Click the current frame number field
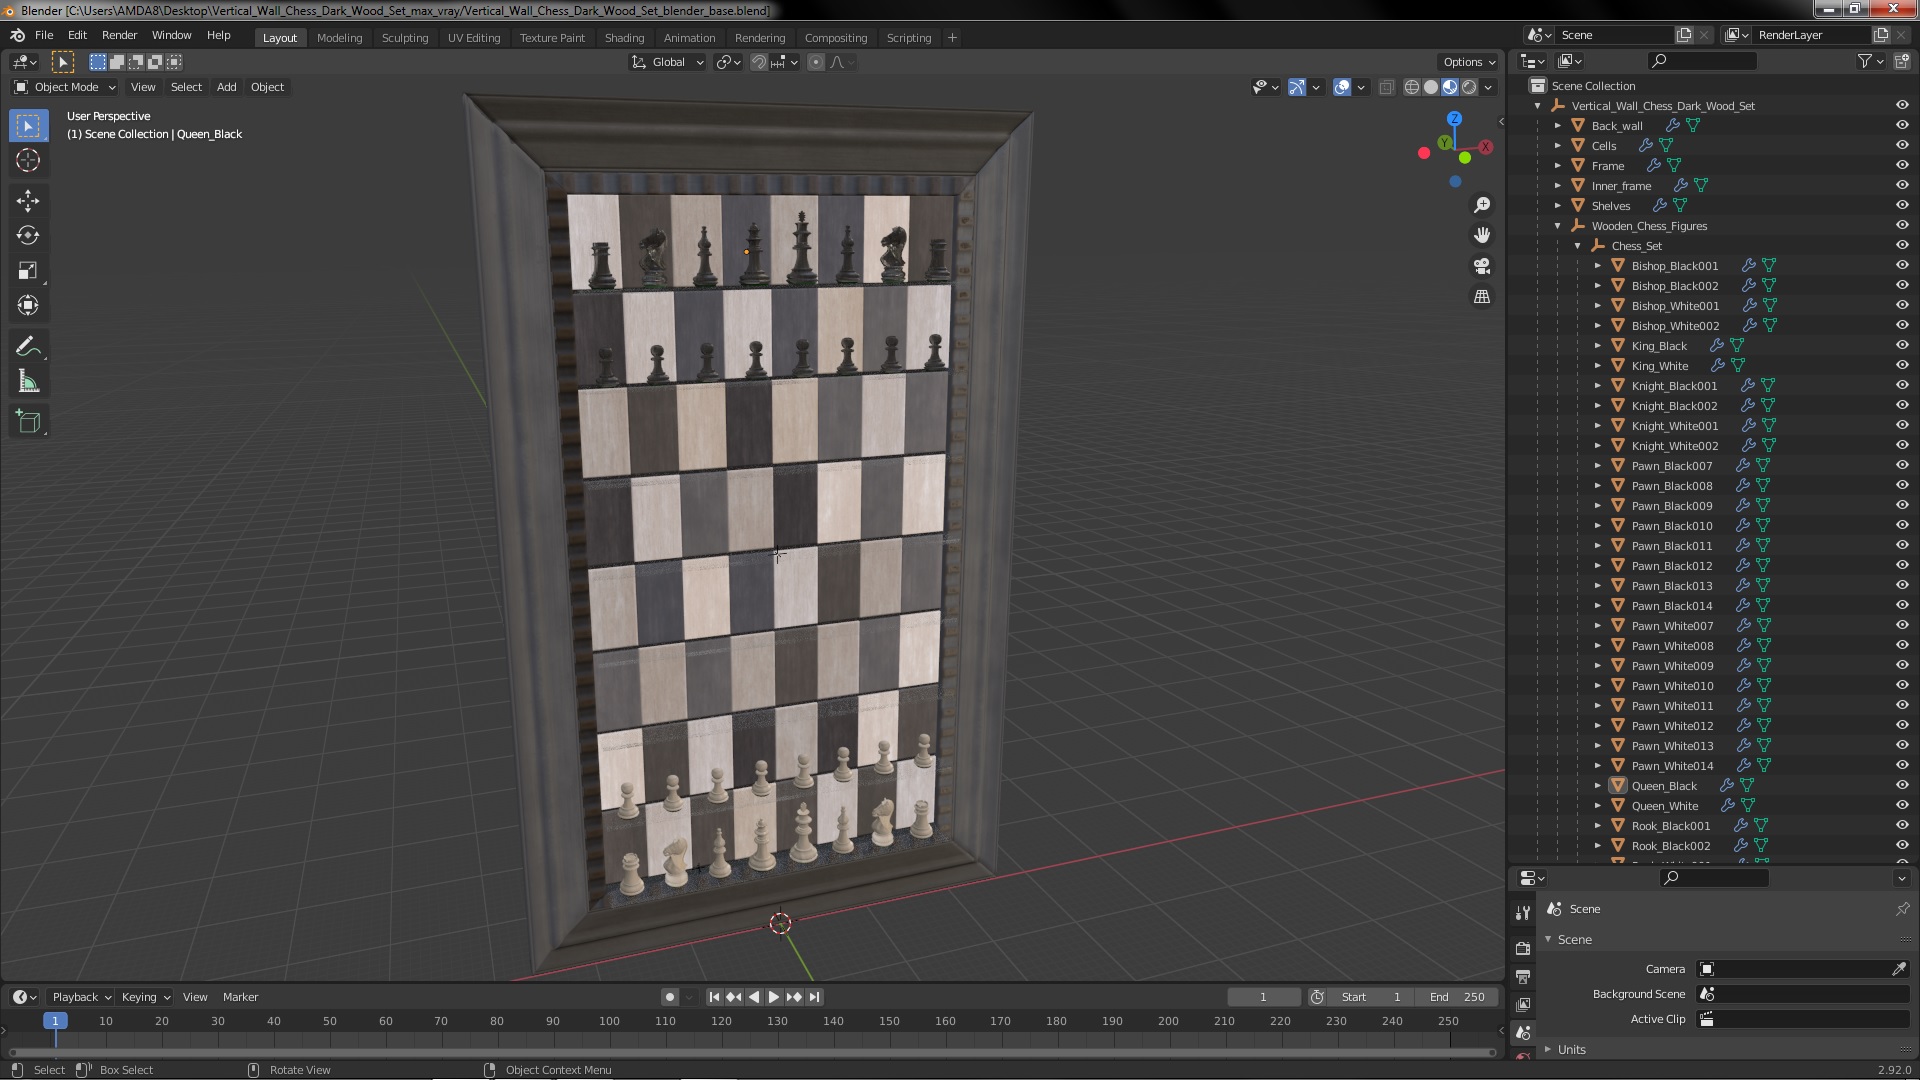 [x=1263, y=997]
